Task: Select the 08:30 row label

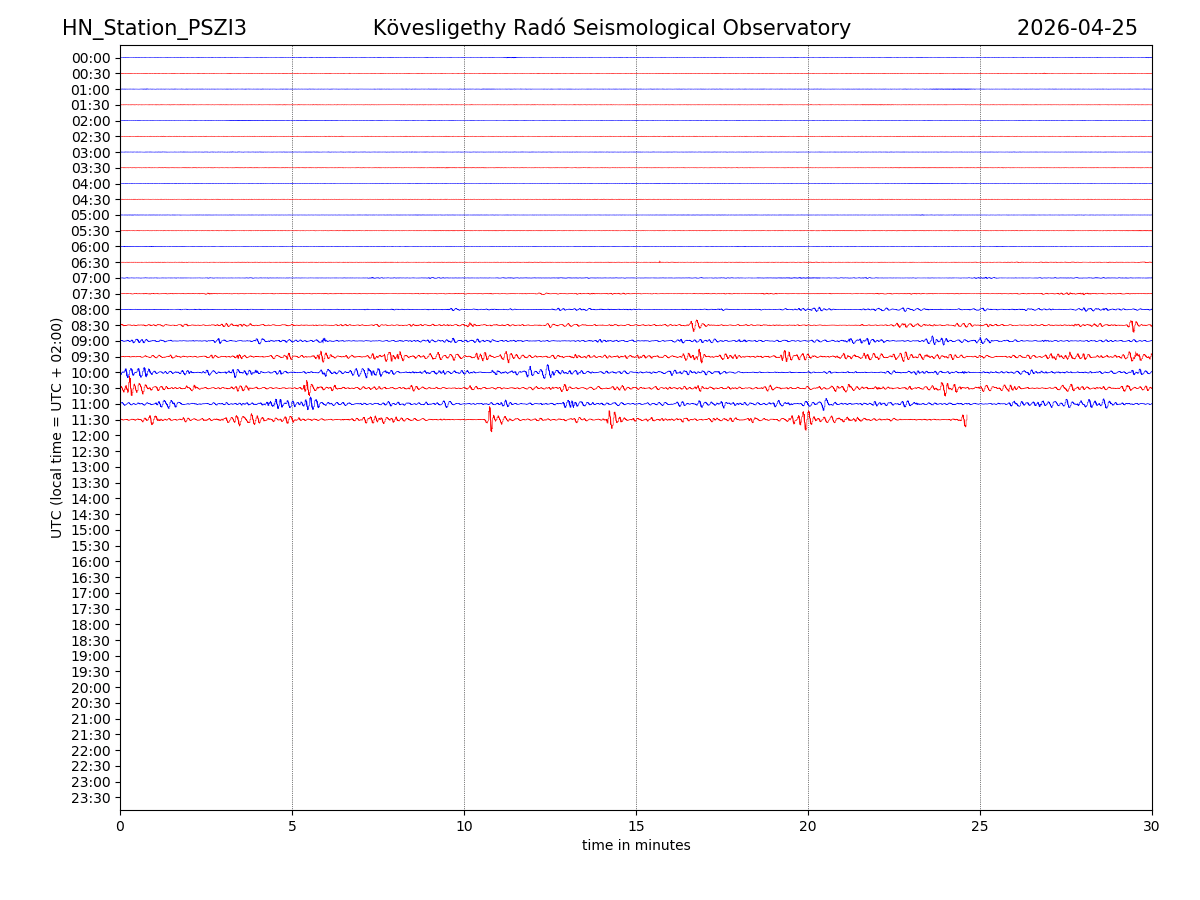Action: pyautogui.click(x=90, y=326)
